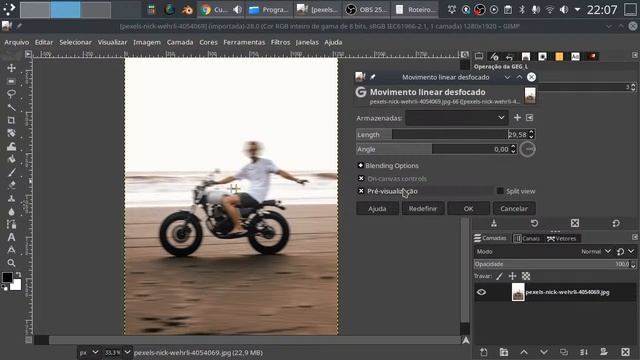Lower layer with down arrow

pyautogui.click(x=544, y=352)
